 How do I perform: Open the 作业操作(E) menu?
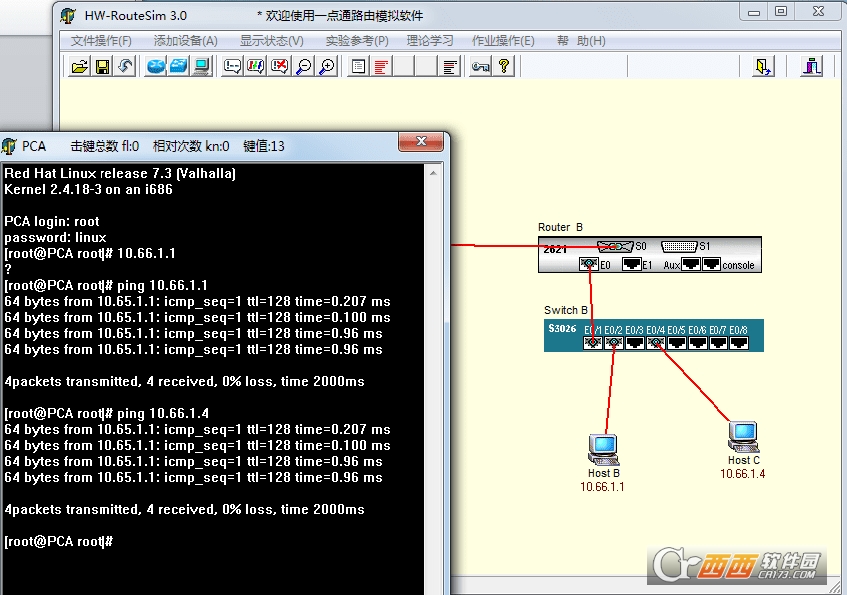(x=503, y=41)
